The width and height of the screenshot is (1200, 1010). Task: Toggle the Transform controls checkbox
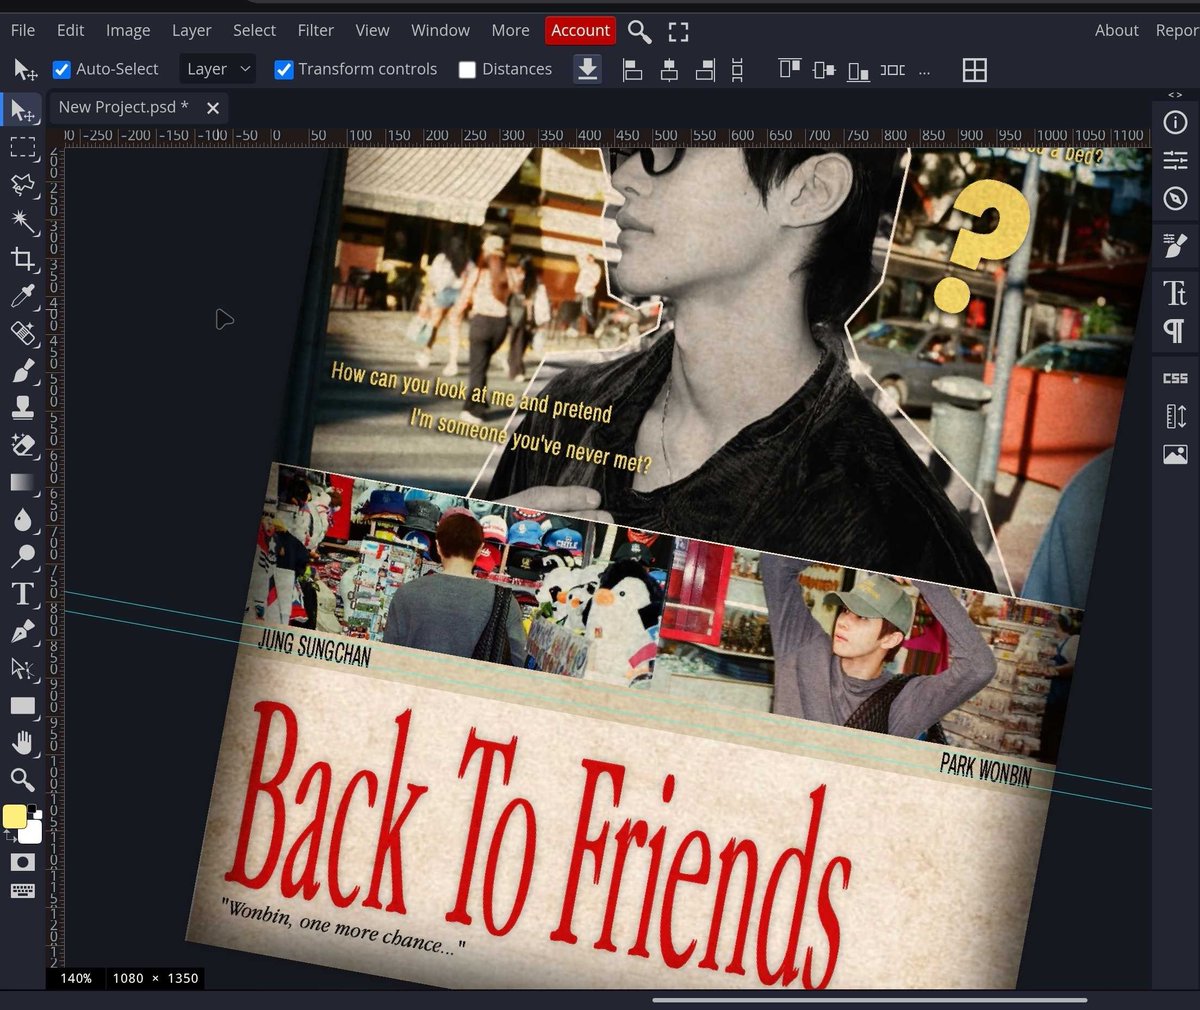pyautogui.click(x=283, y=69)
